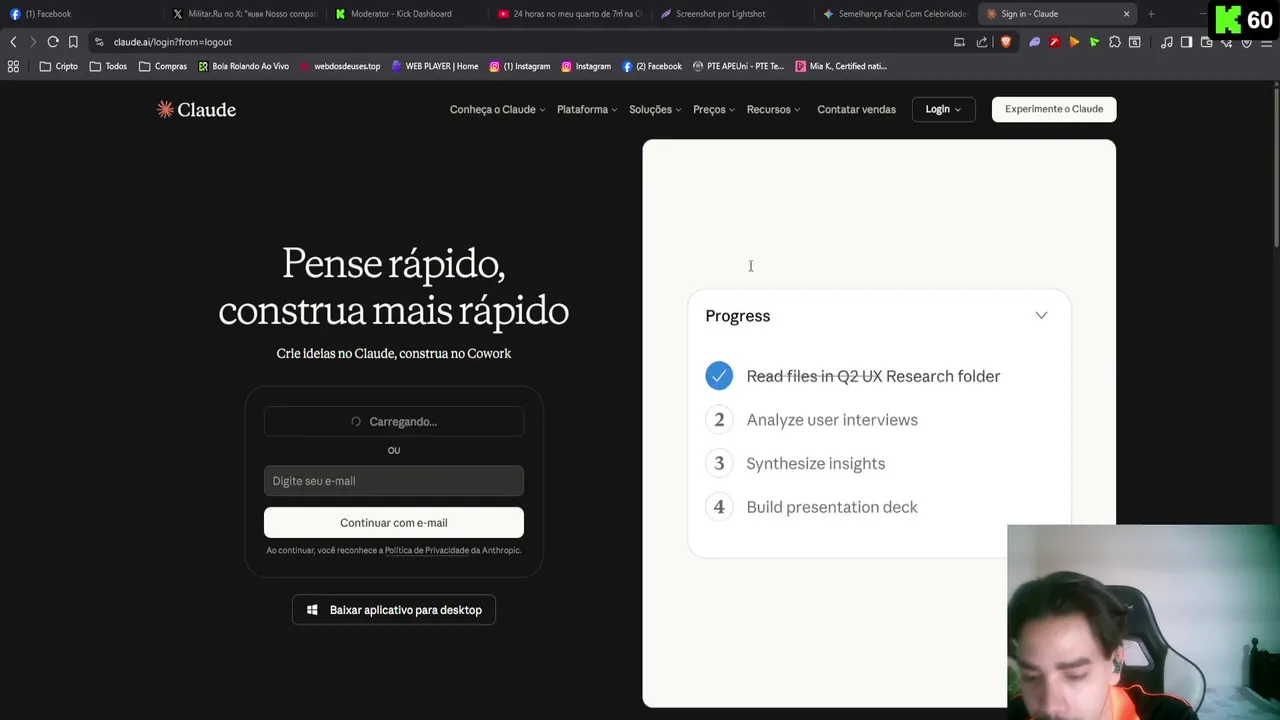Image resolution: width=1280 pixels, height=720 pixels.
Task: Expand the Preços dropdown
Action: pos(713,109)
